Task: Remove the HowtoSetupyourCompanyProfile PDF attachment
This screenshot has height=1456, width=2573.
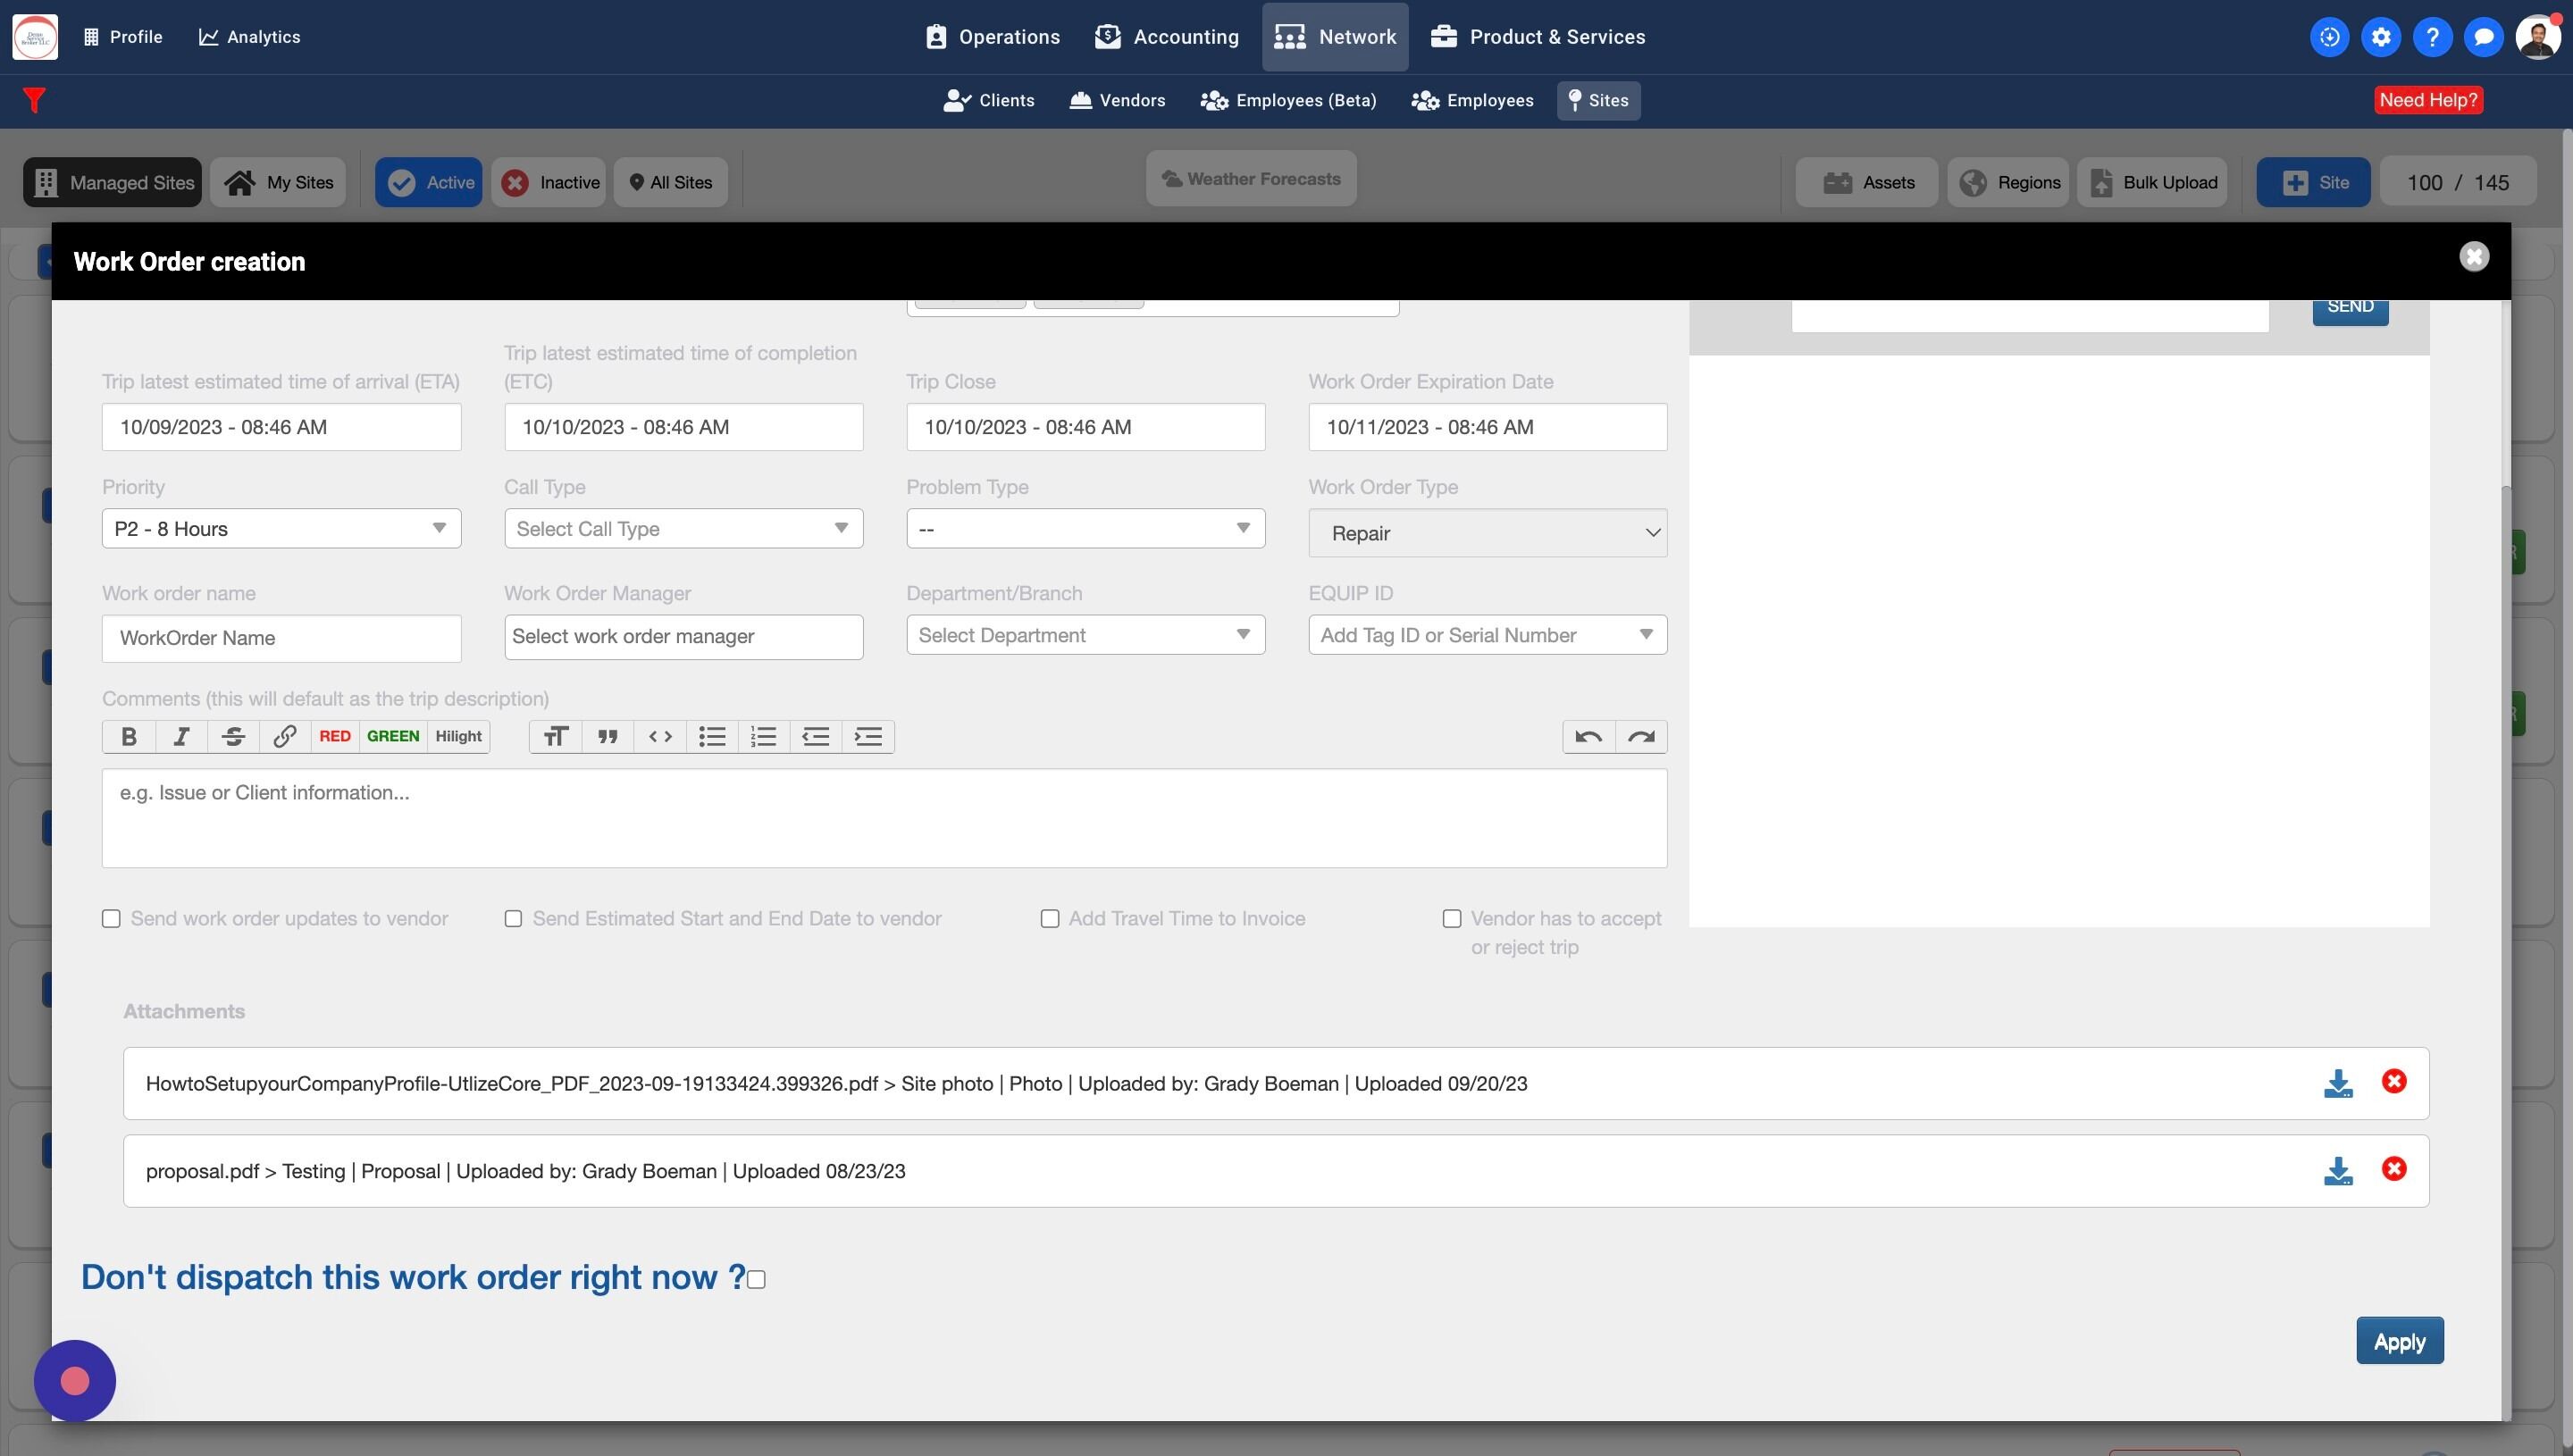Action: [x=2393, y=1082]
